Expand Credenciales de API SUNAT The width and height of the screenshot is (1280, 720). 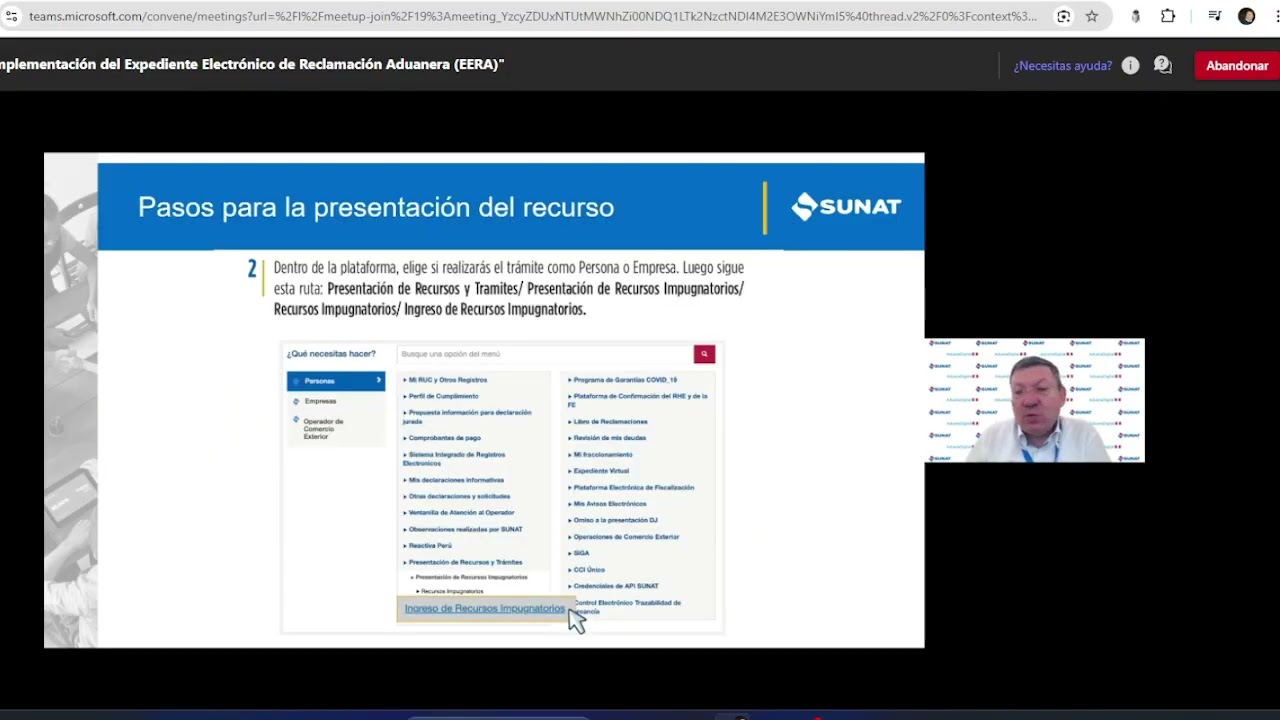pyautogui.click(x=615, y=586)
